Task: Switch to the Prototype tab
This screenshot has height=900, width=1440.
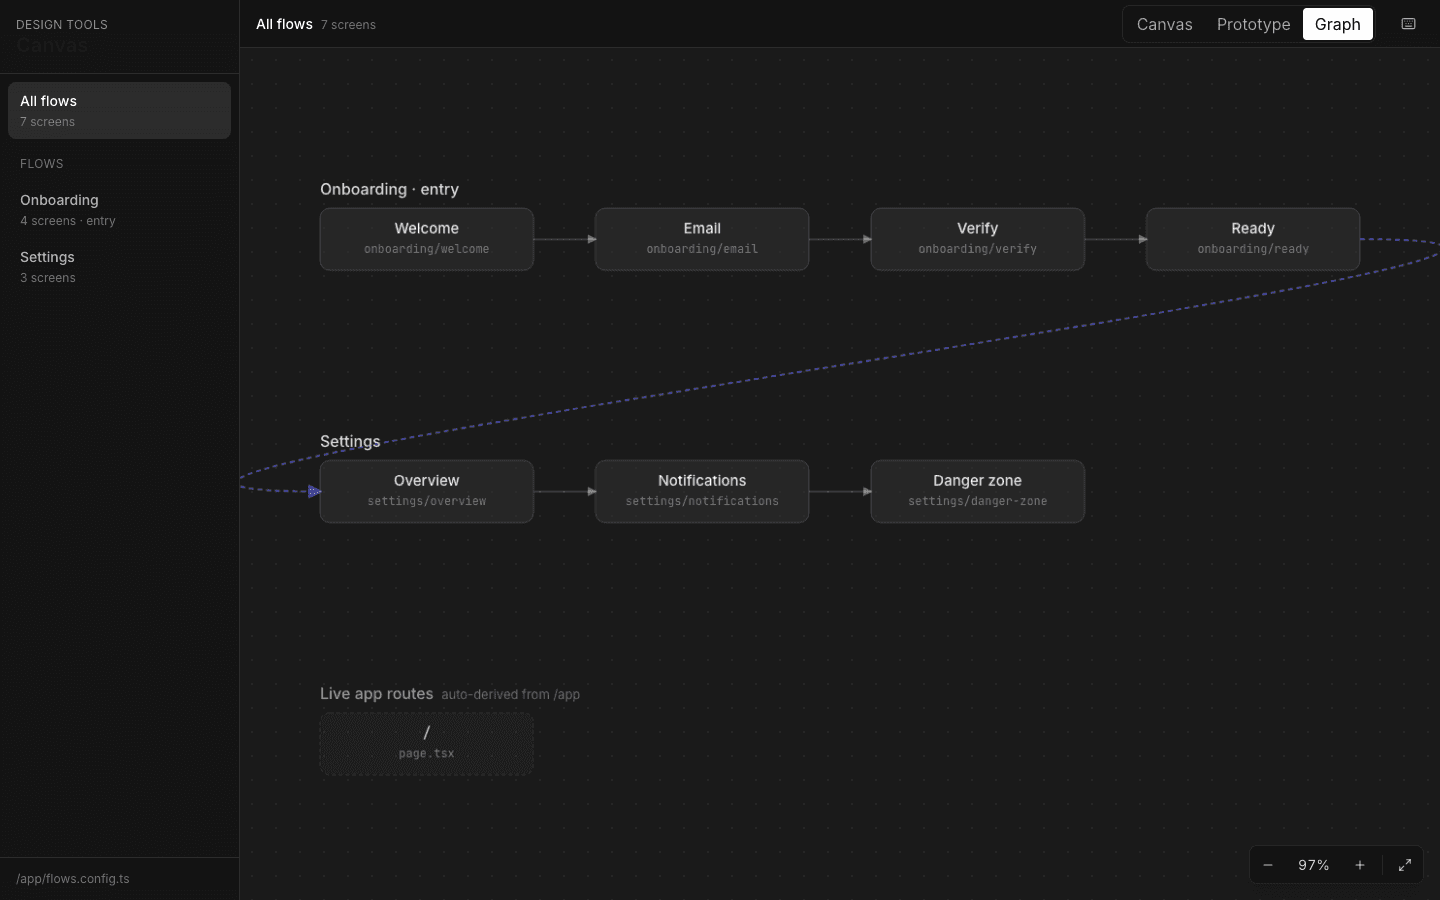Action: 1253,24
